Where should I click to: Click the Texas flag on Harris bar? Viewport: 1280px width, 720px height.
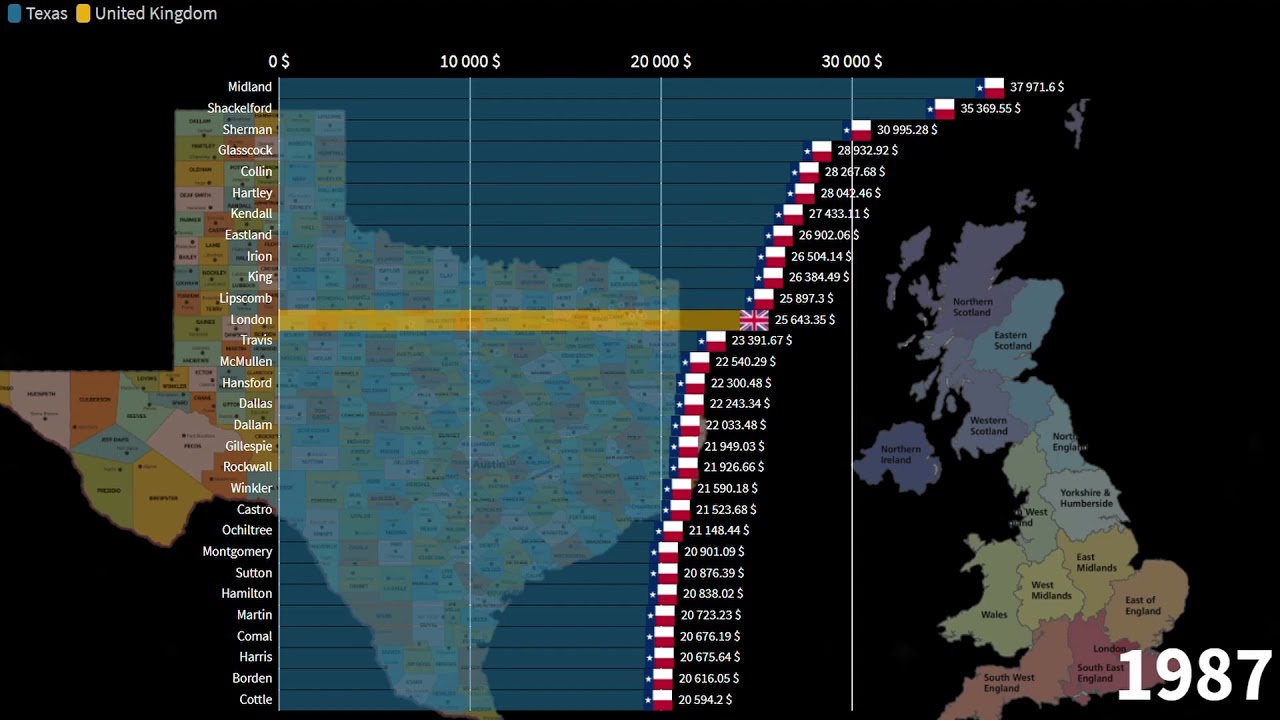[x=659, y=657]
